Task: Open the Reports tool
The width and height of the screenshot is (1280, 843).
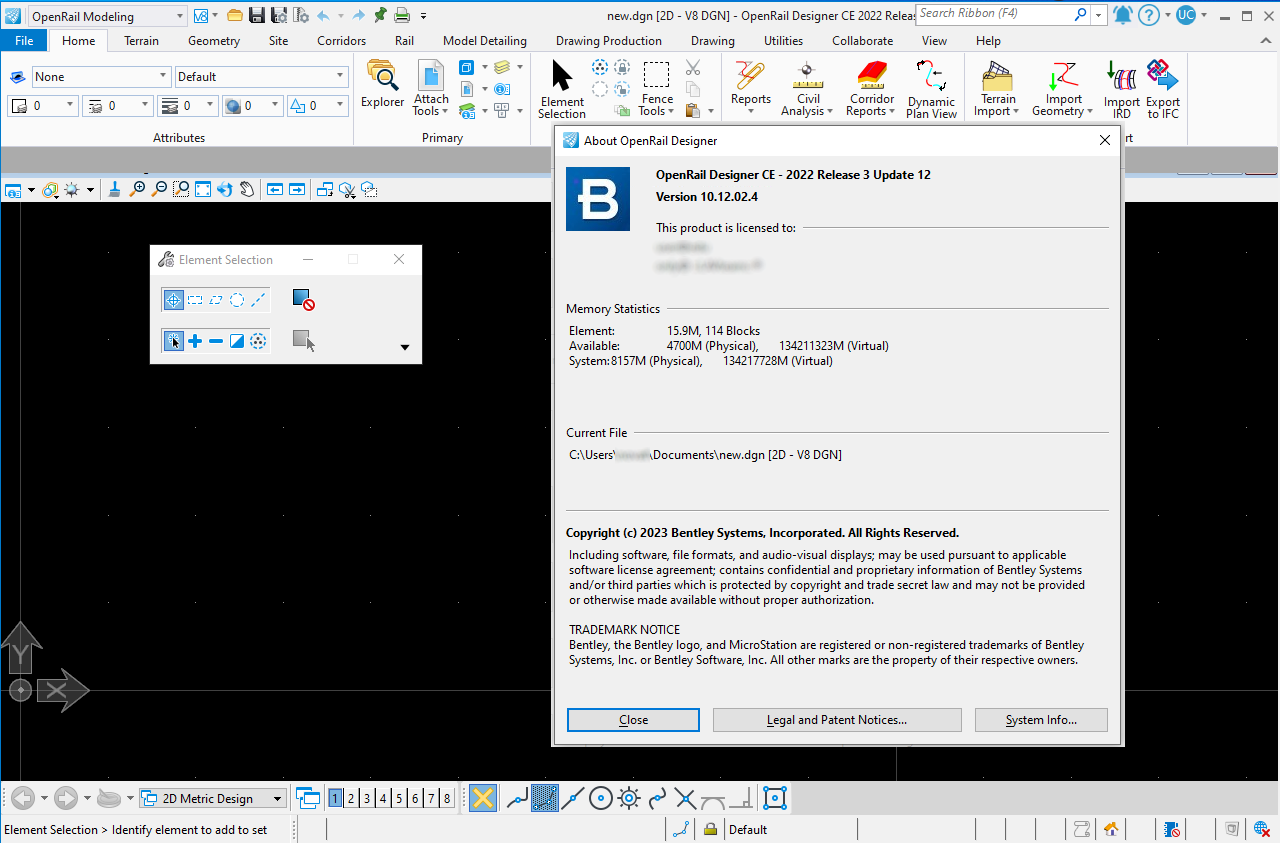Action: coord(750,88)
